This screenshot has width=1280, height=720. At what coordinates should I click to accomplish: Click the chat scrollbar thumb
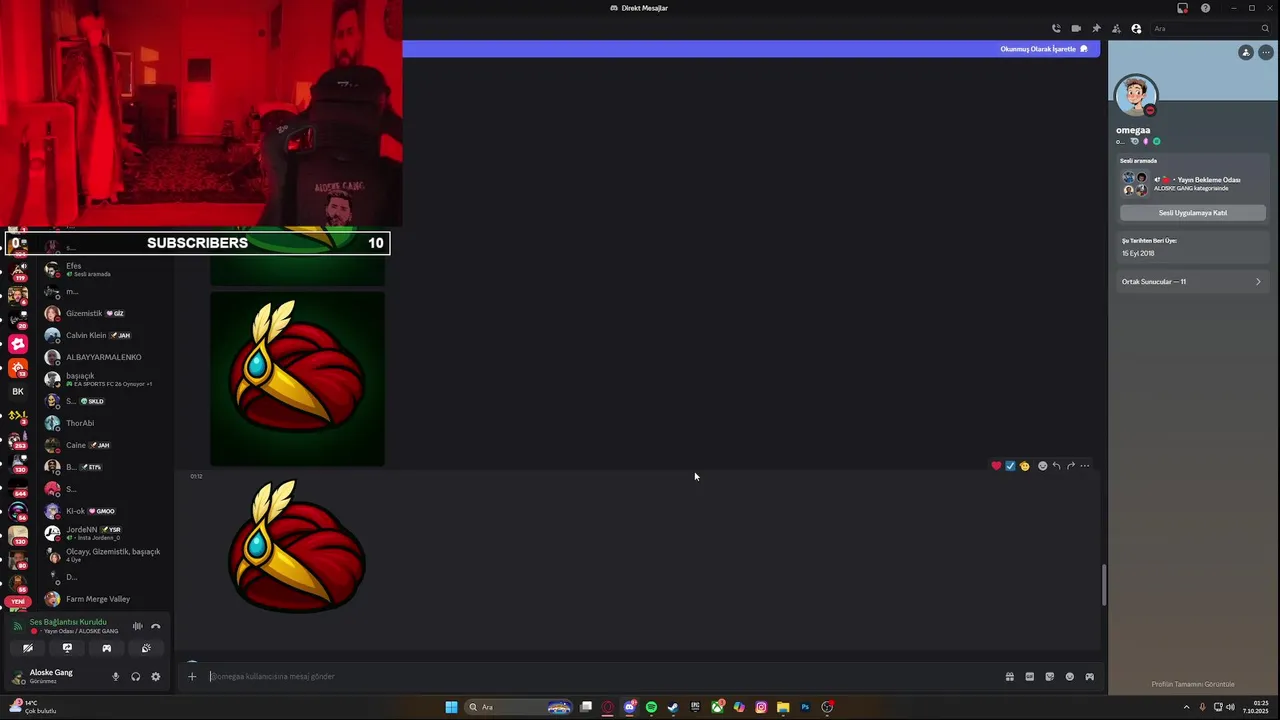(1104, 584)
